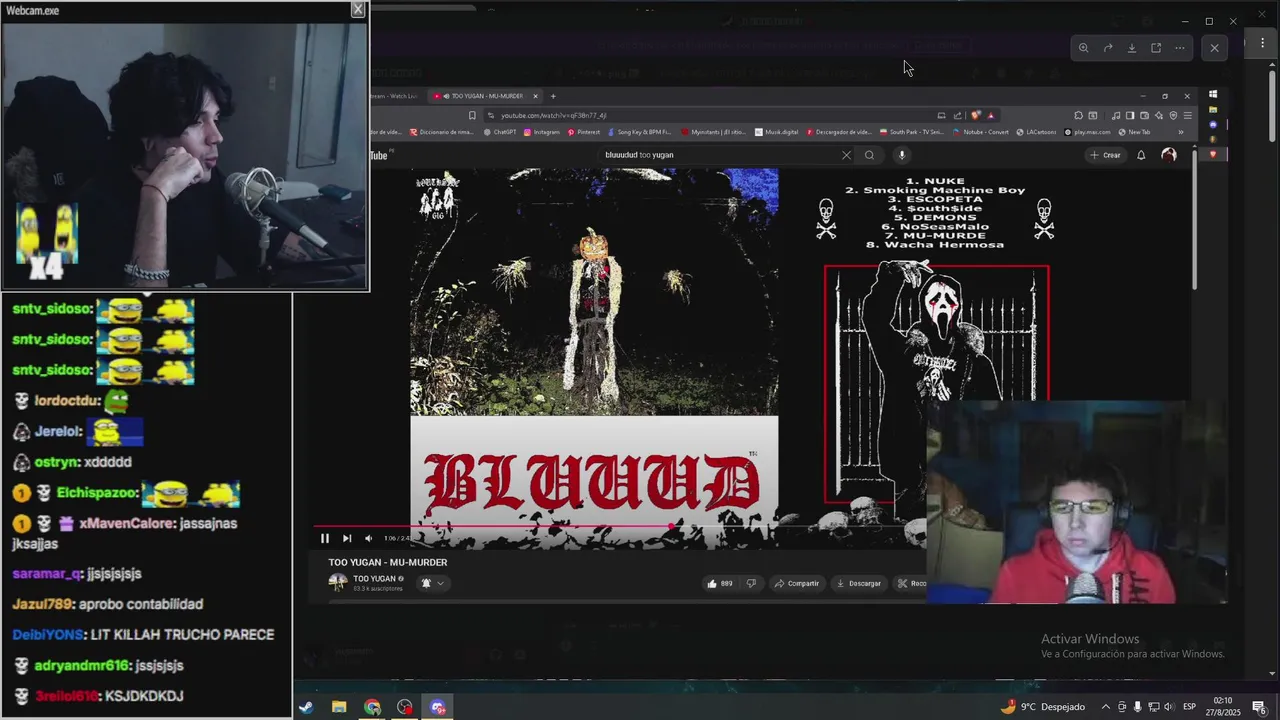This screenshot has height=720, width=1280.
Task: Click chat message from Jazul789
Action: coord(108,604)
